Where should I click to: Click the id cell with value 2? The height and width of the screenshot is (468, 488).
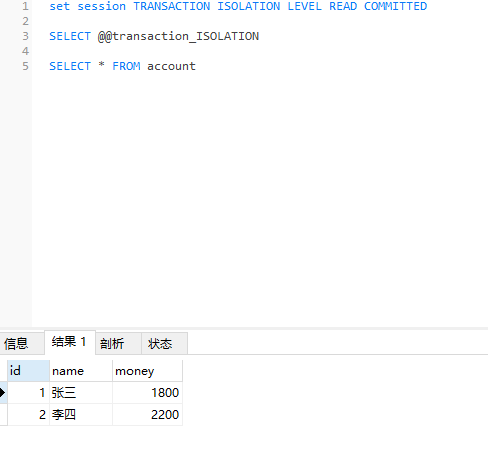pyautogui.click(x=28, y=415)
